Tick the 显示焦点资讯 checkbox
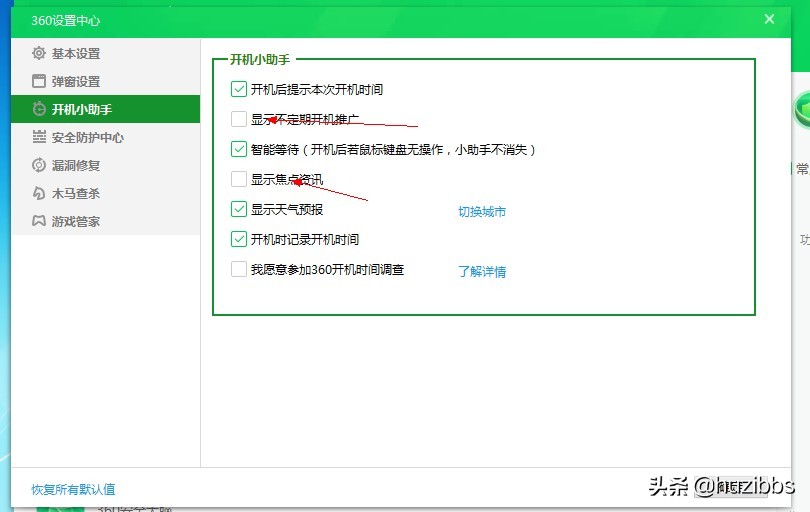 click(239, 179)
